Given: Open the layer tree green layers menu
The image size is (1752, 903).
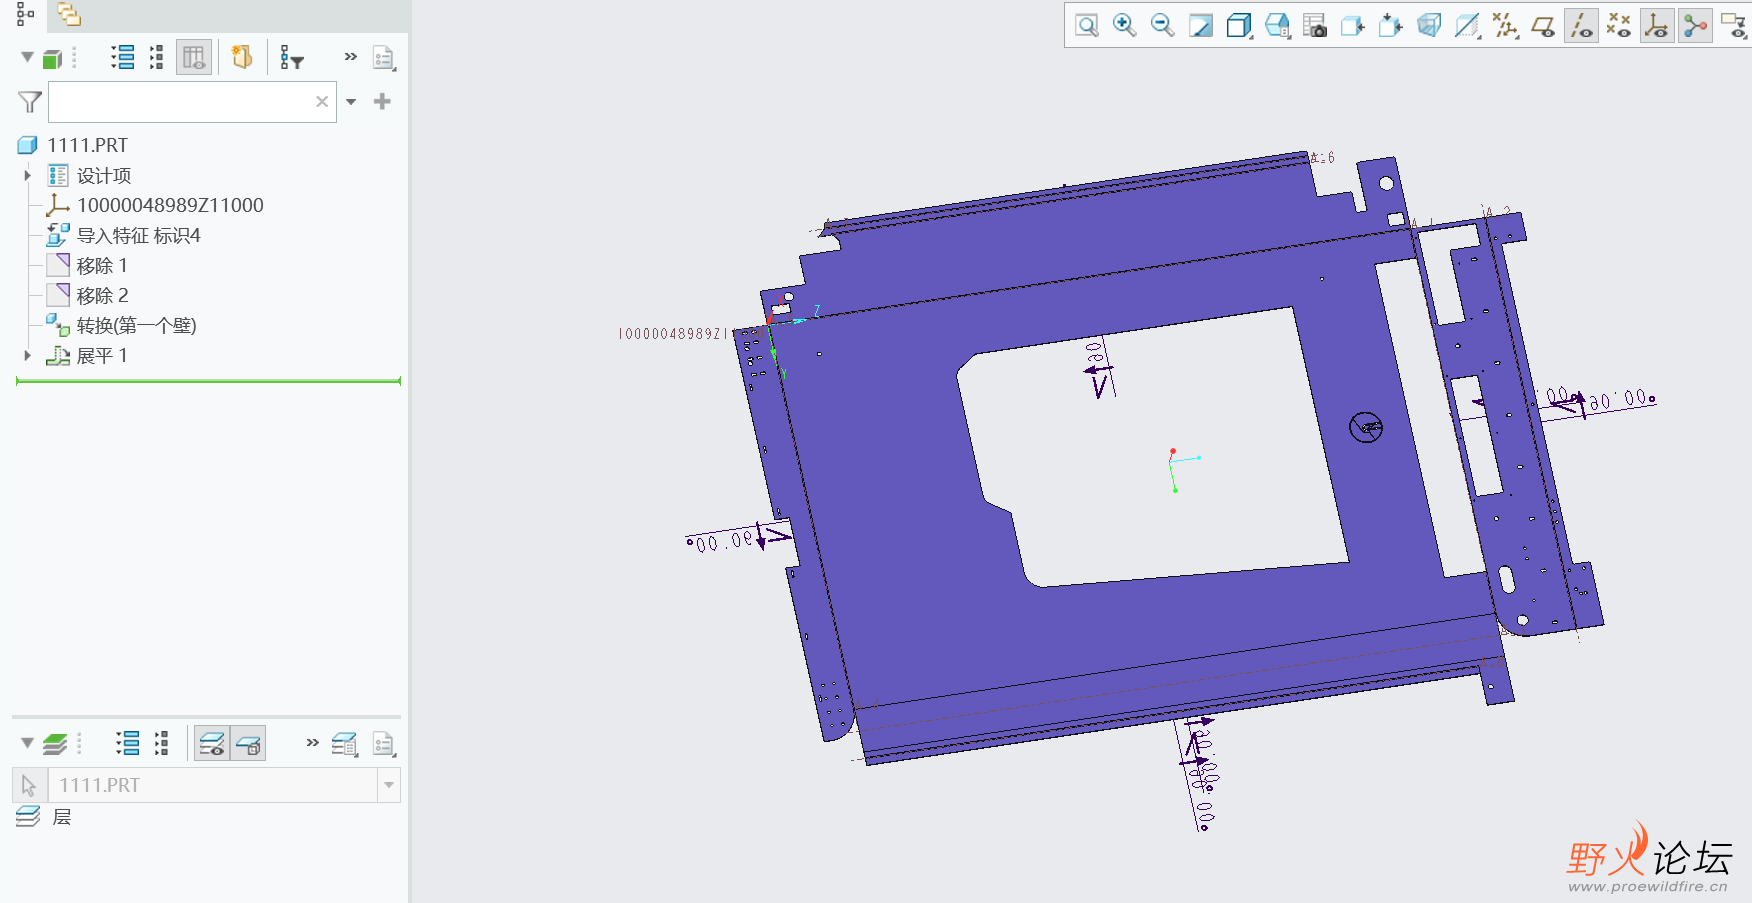Looking at the screenshot, I should [55, 744].
